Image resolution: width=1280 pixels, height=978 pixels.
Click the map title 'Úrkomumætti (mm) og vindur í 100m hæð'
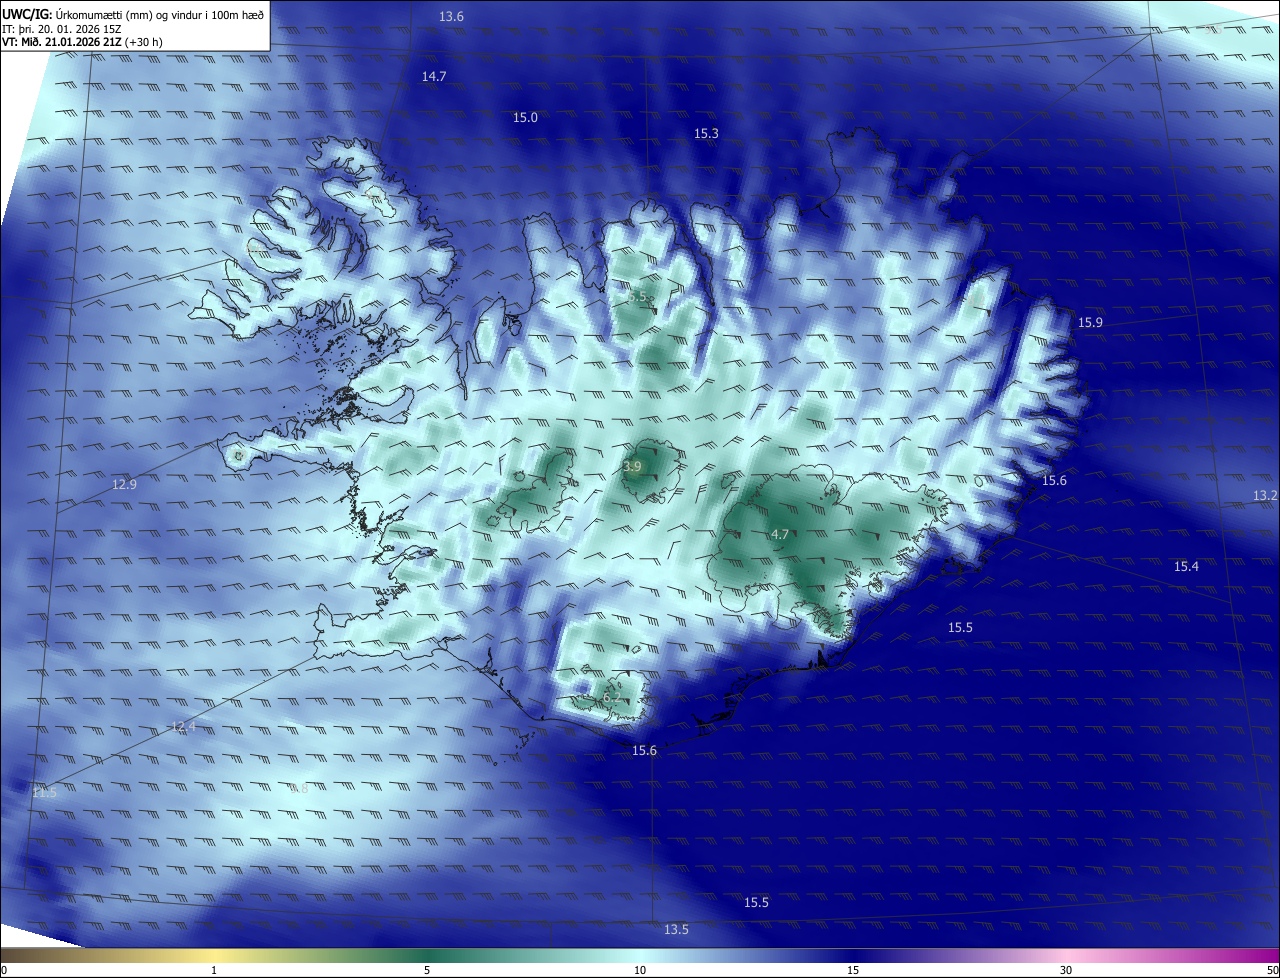(x=160, y=14)
